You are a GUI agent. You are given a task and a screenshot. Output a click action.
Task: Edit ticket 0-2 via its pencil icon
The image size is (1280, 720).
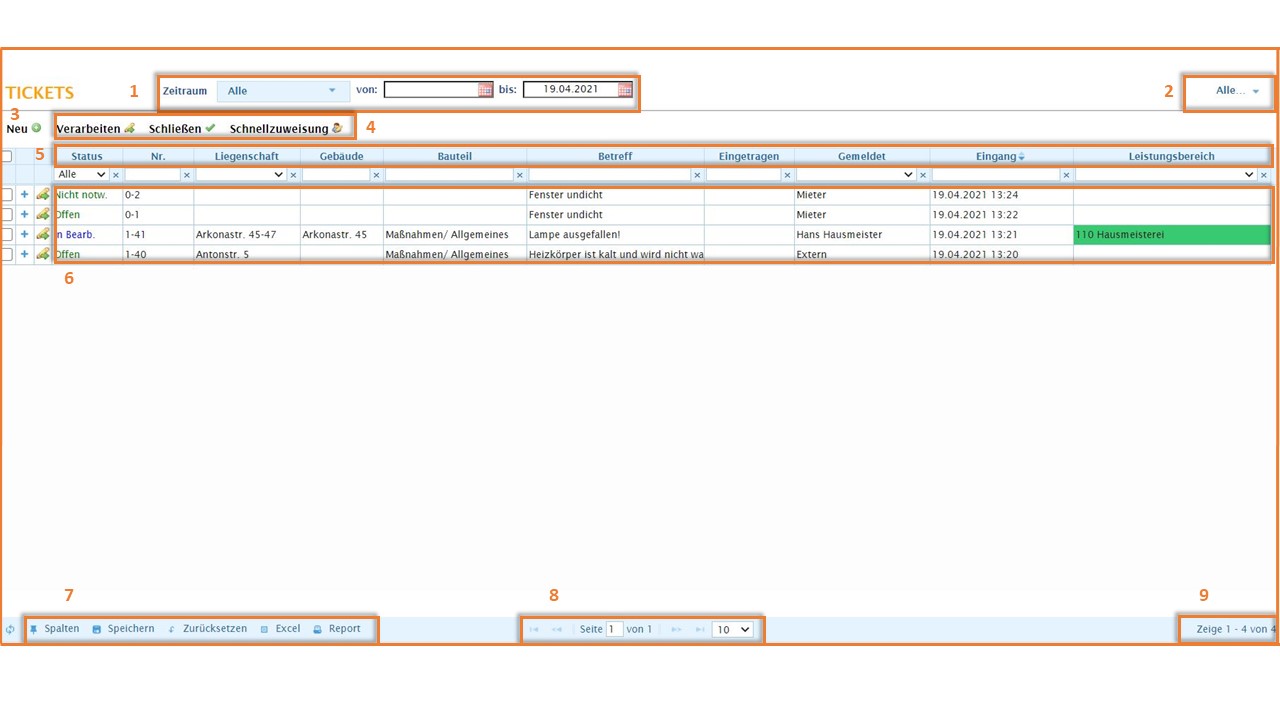coord(43,195)
